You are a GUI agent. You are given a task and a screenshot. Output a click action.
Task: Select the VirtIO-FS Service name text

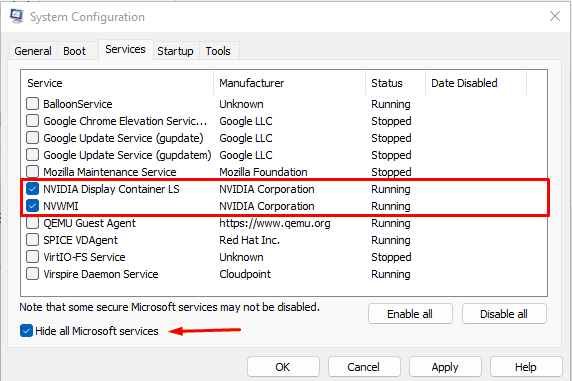pyautogui.click(x=84, y=257)
